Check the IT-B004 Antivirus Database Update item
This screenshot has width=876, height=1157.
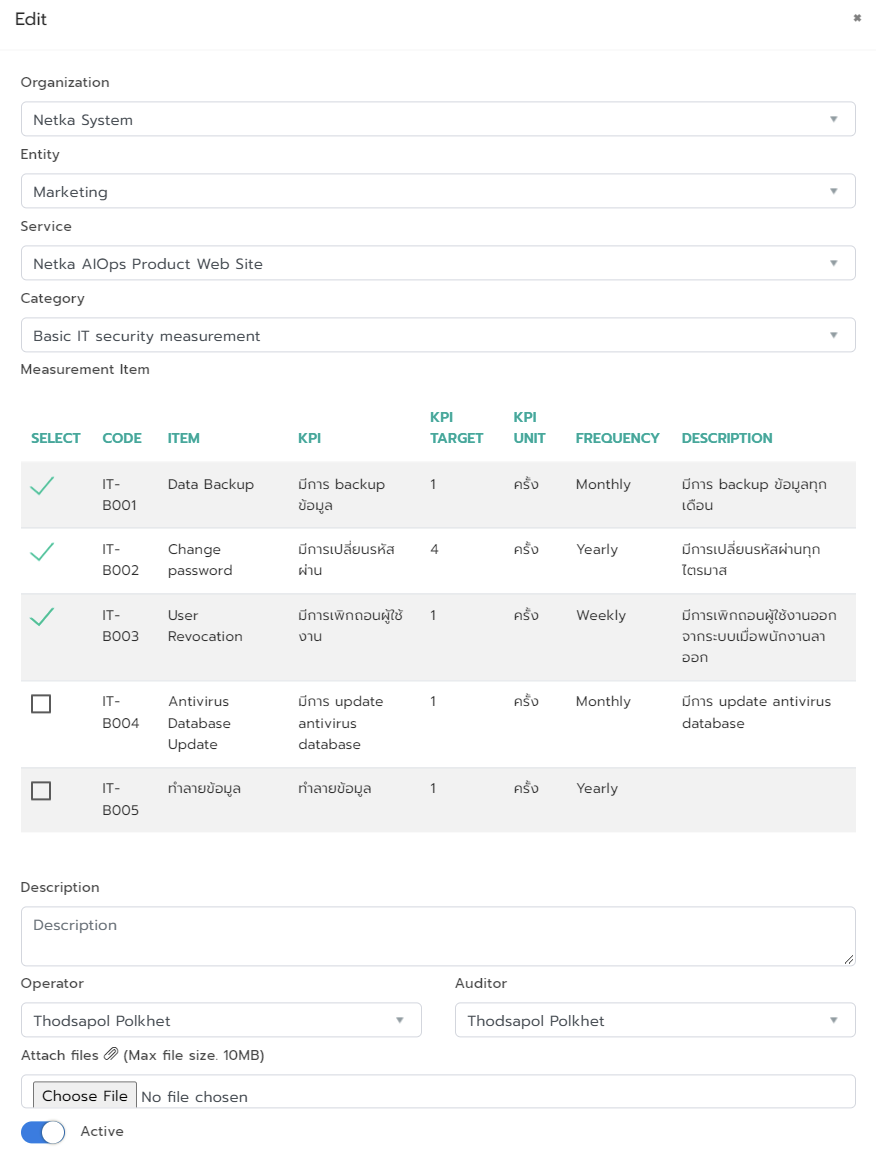[40, 703]
